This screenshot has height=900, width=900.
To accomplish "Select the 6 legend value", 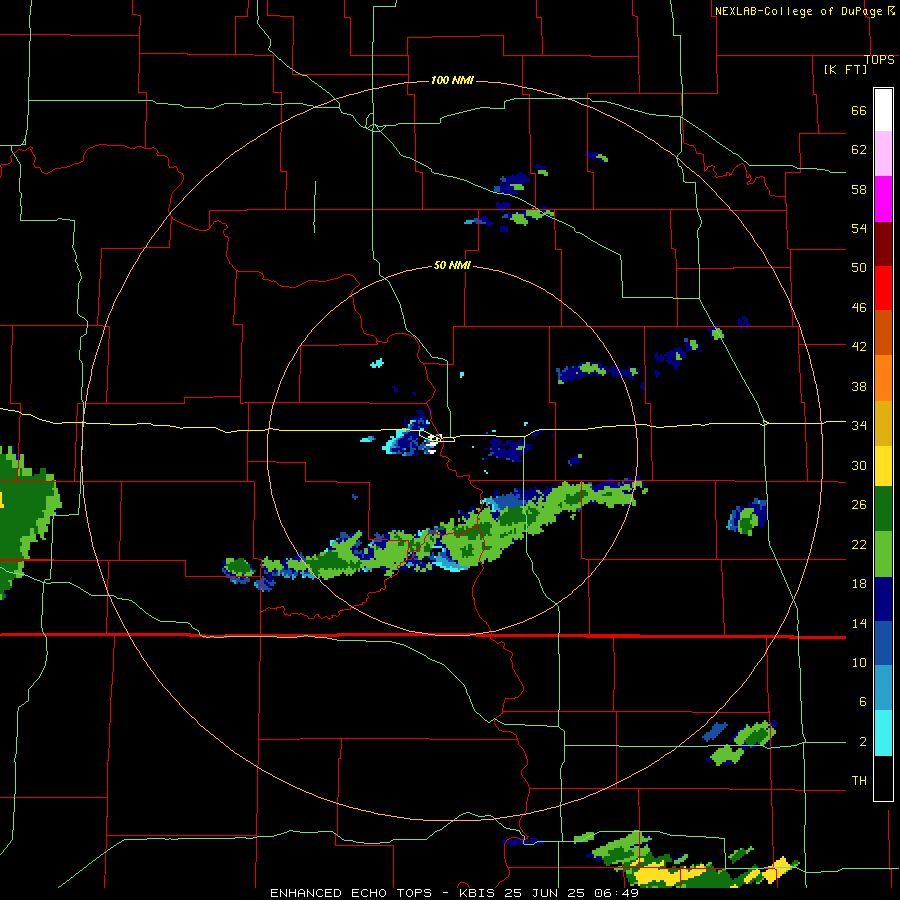I will (x=862, y=701).
